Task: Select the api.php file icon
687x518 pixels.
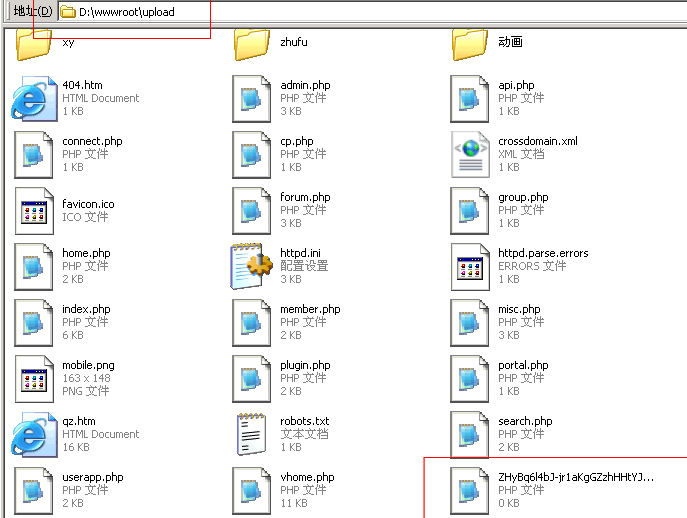Action: [x=470, y=99]
